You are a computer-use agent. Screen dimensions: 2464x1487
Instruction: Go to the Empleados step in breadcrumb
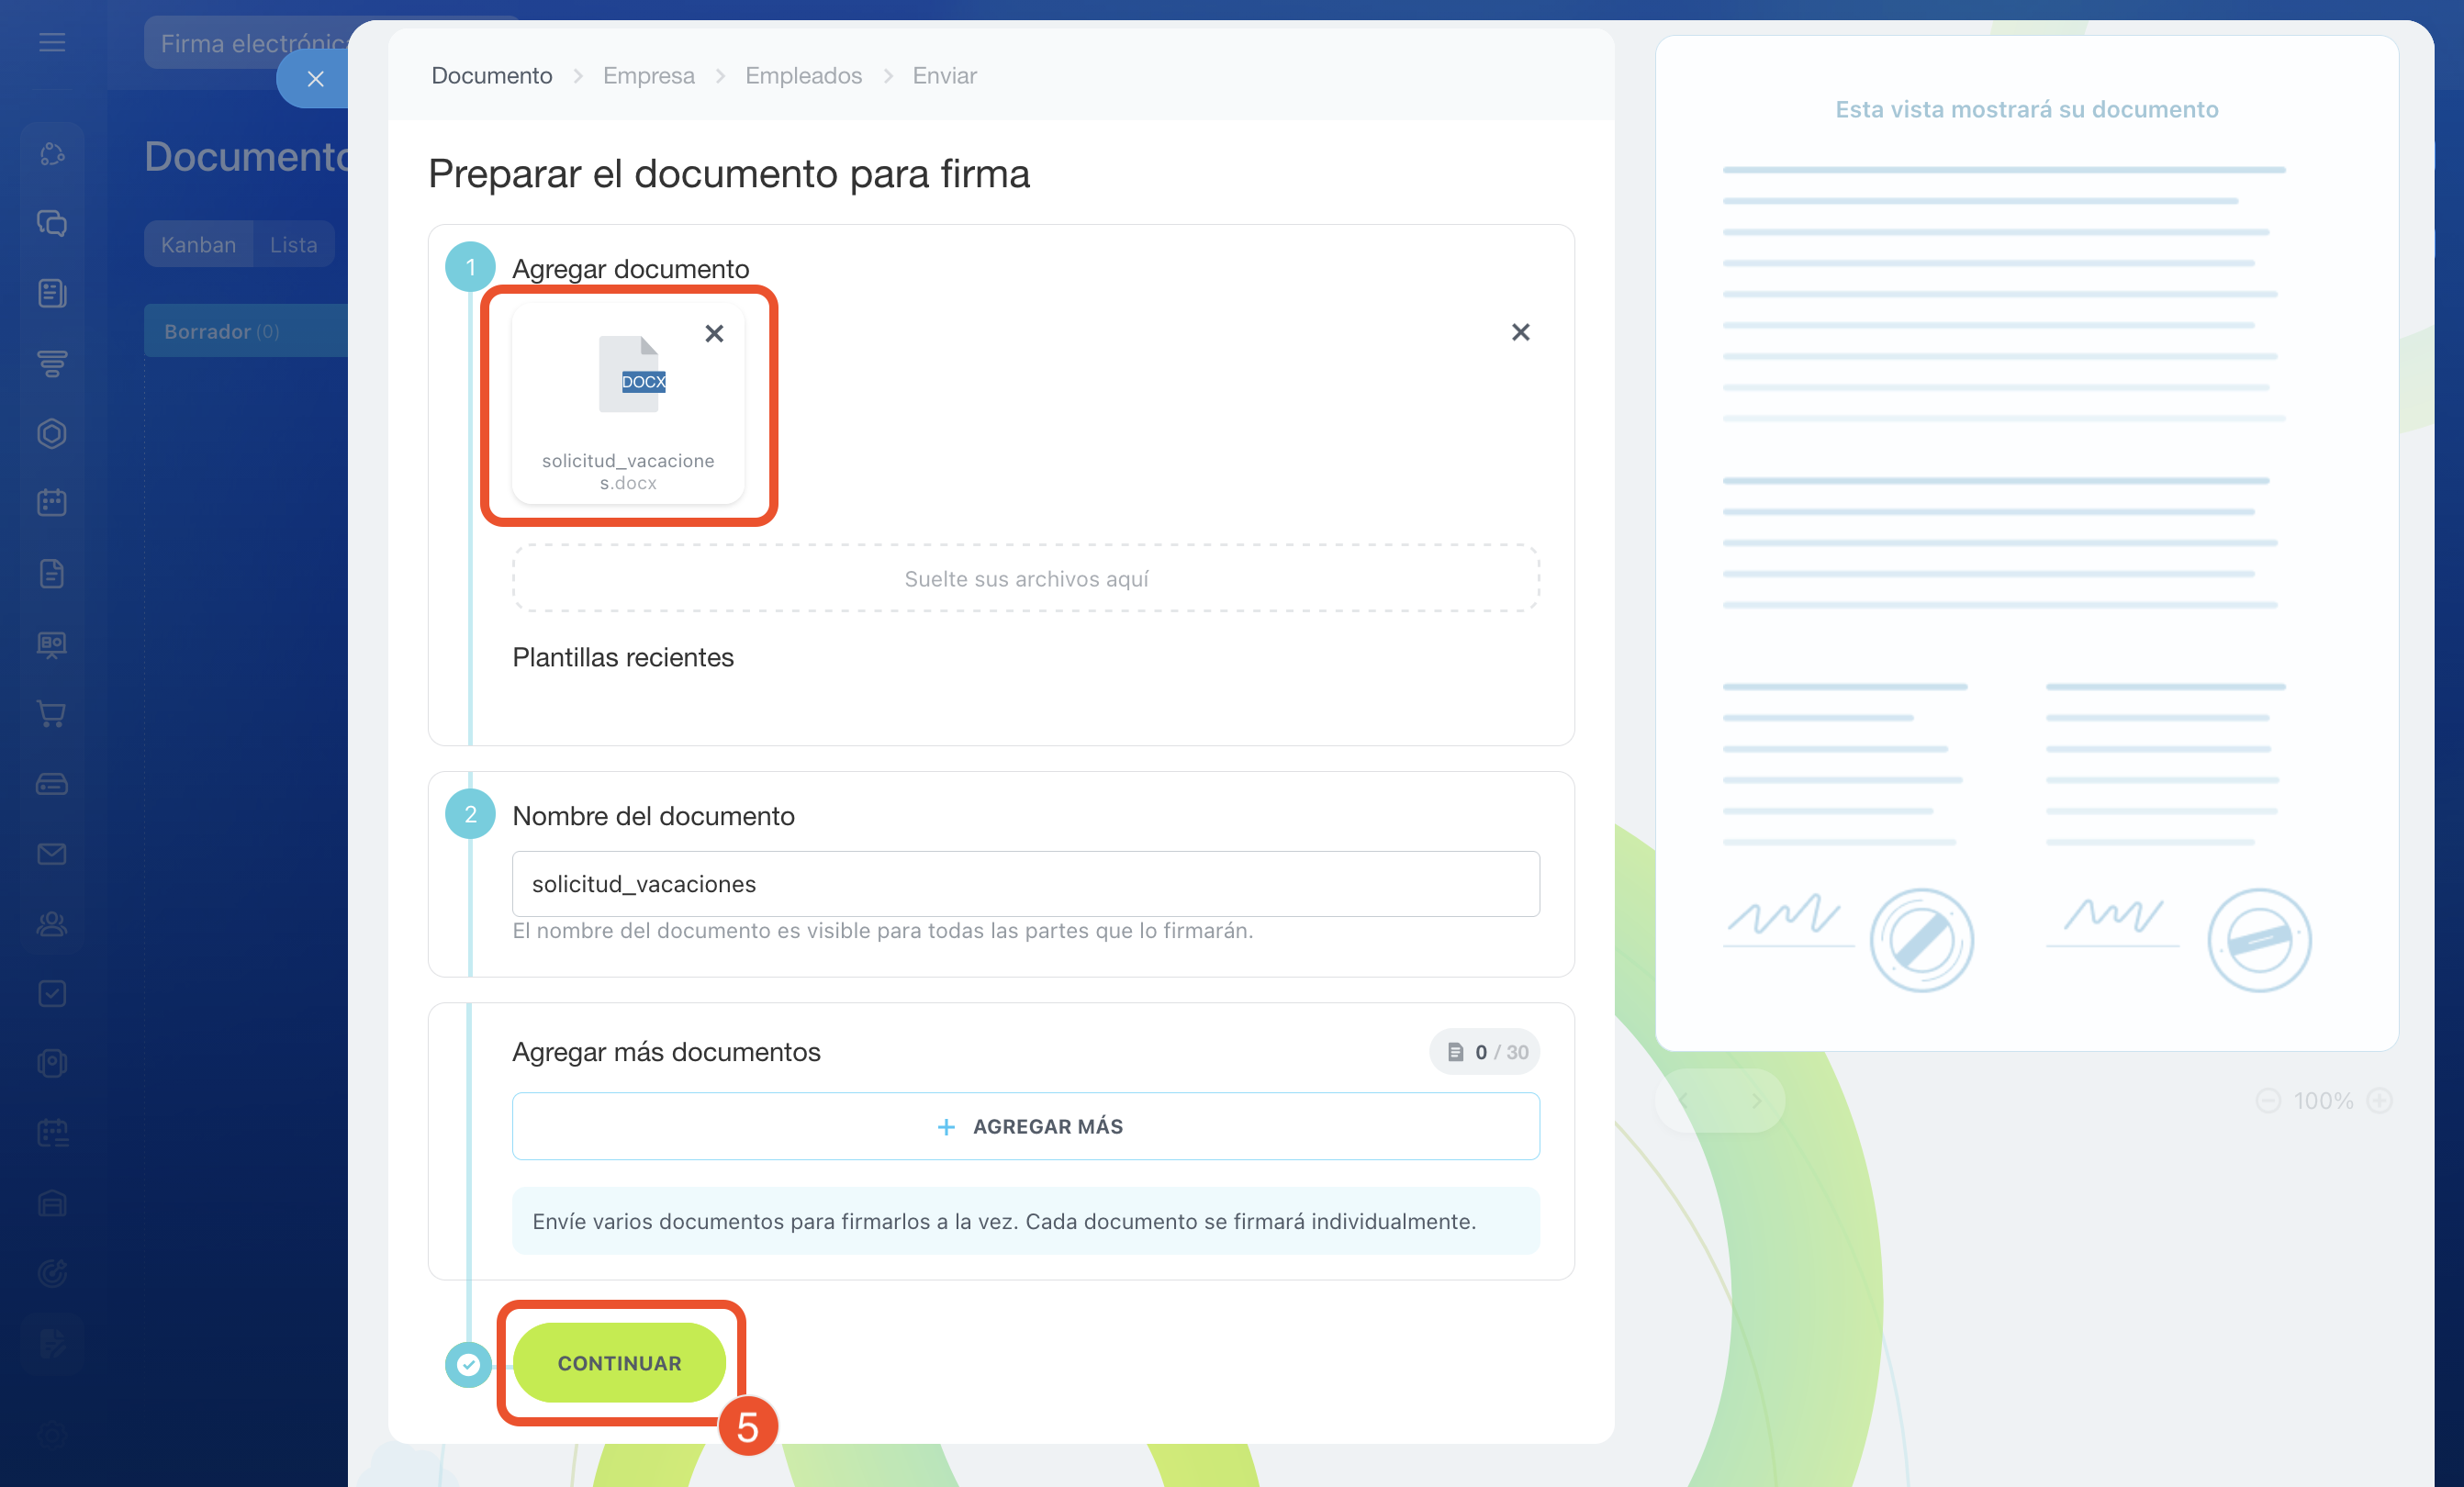point(803,76)
